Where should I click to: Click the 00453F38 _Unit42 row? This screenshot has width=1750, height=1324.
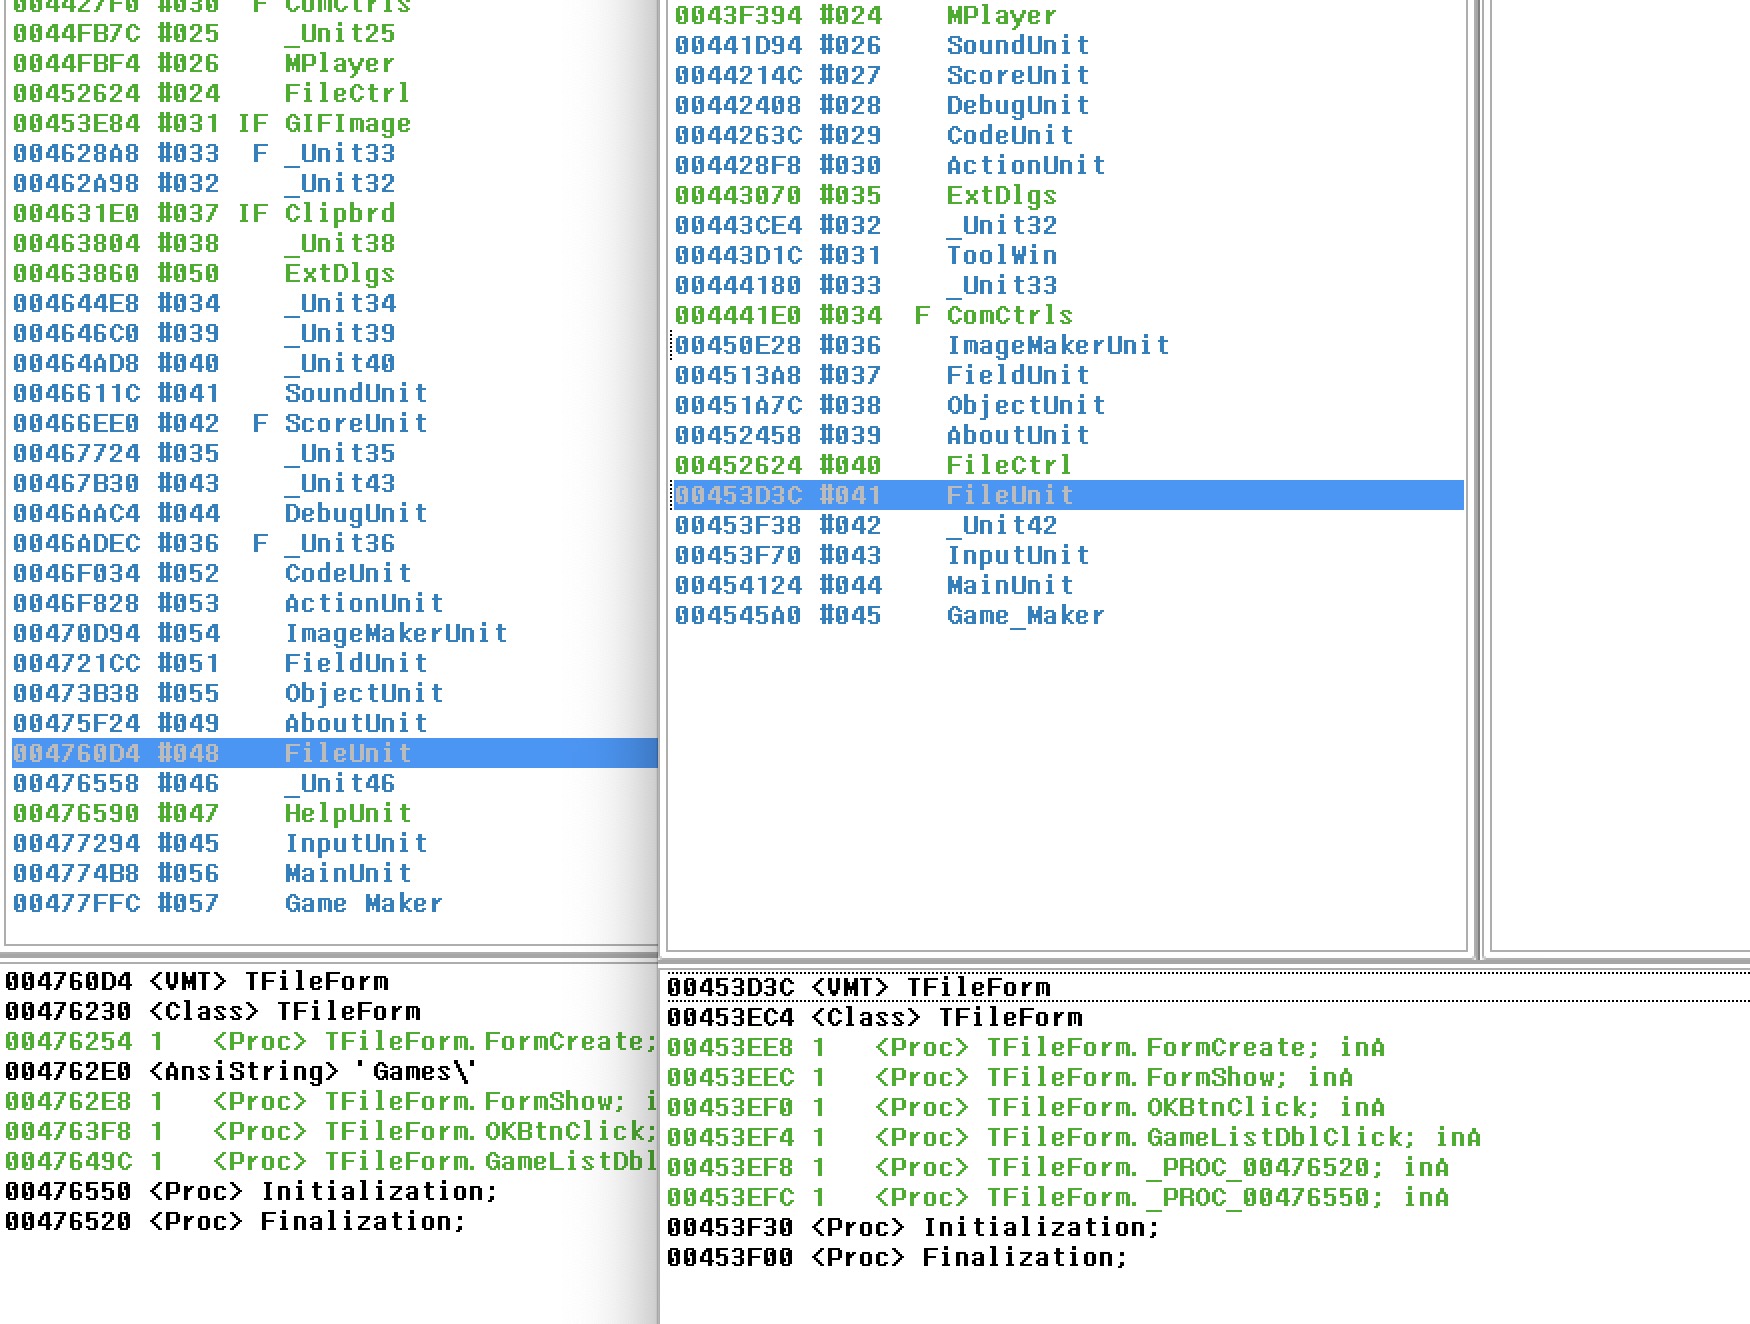[x=1068, y=525]
